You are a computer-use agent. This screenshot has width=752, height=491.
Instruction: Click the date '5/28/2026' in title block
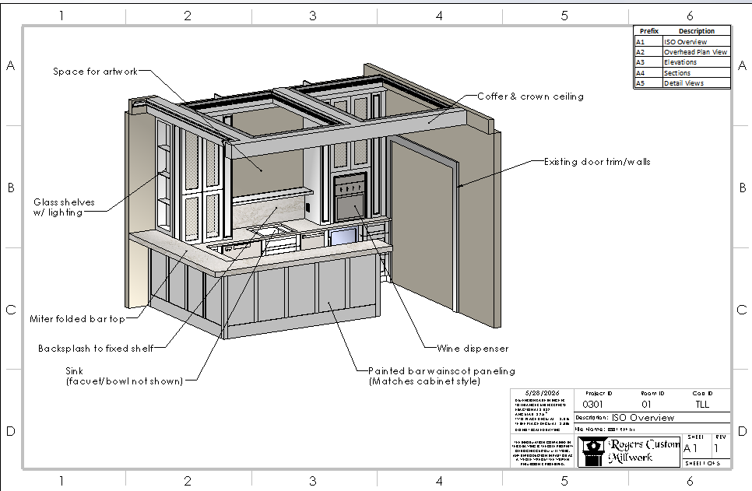[x=542, y=393]
